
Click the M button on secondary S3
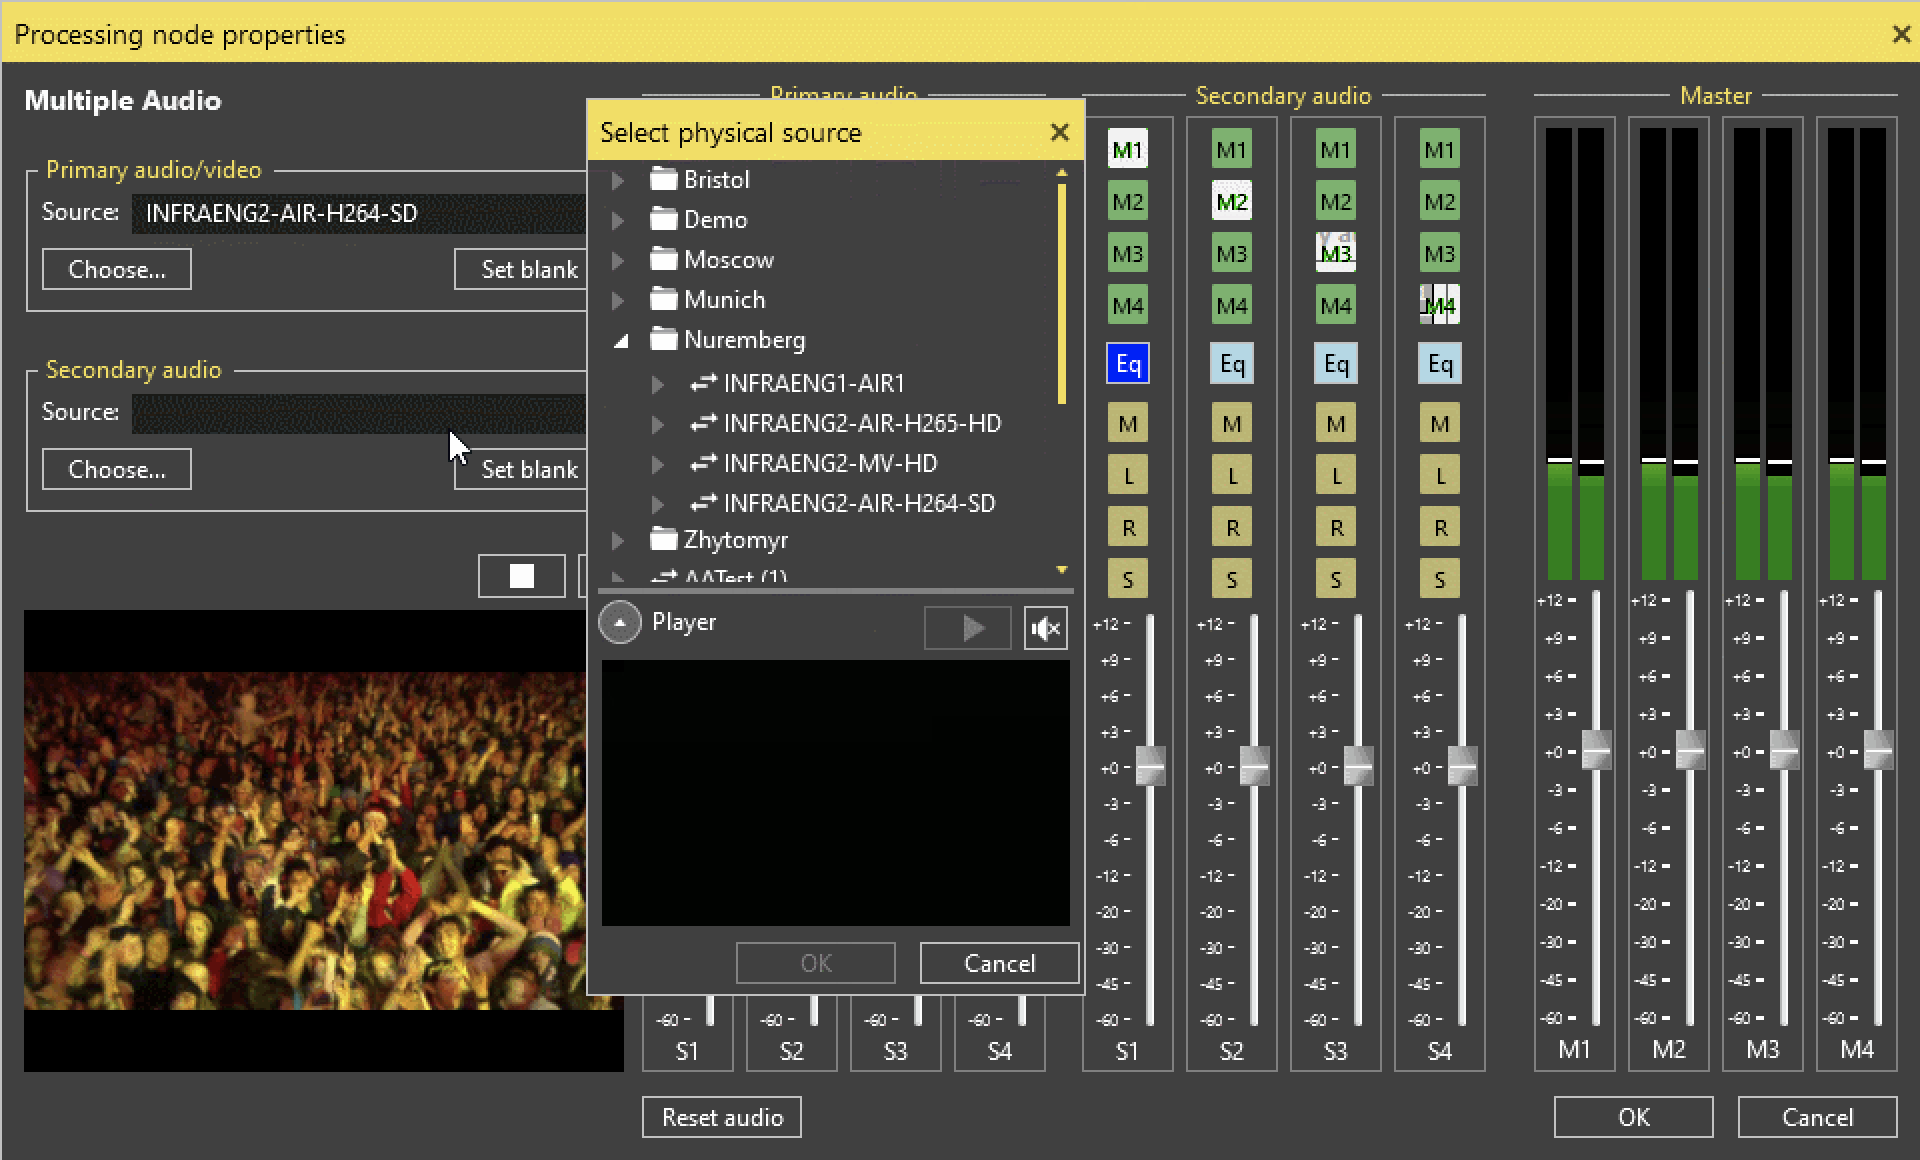(x=1335, y=424)
